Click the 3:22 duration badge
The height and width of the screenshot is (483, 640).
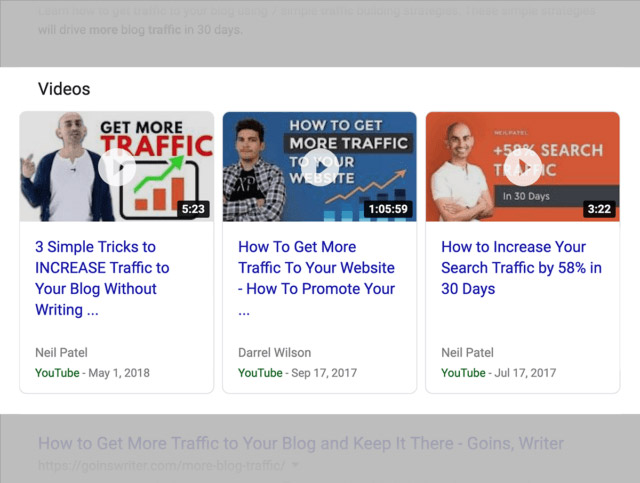coord(597,209)
